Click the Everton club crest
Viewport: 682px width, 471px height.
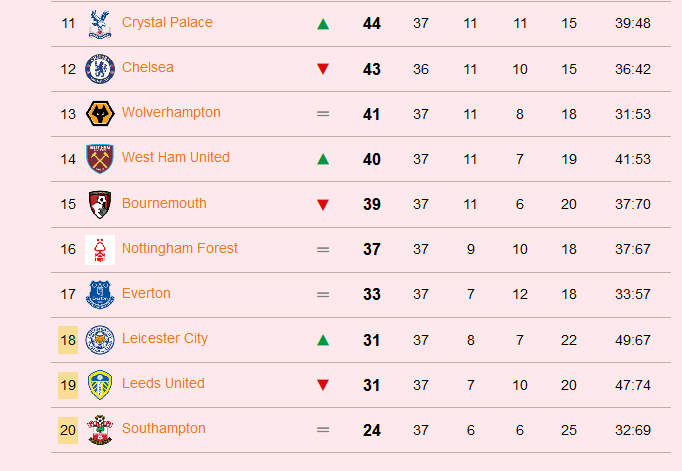100,294
